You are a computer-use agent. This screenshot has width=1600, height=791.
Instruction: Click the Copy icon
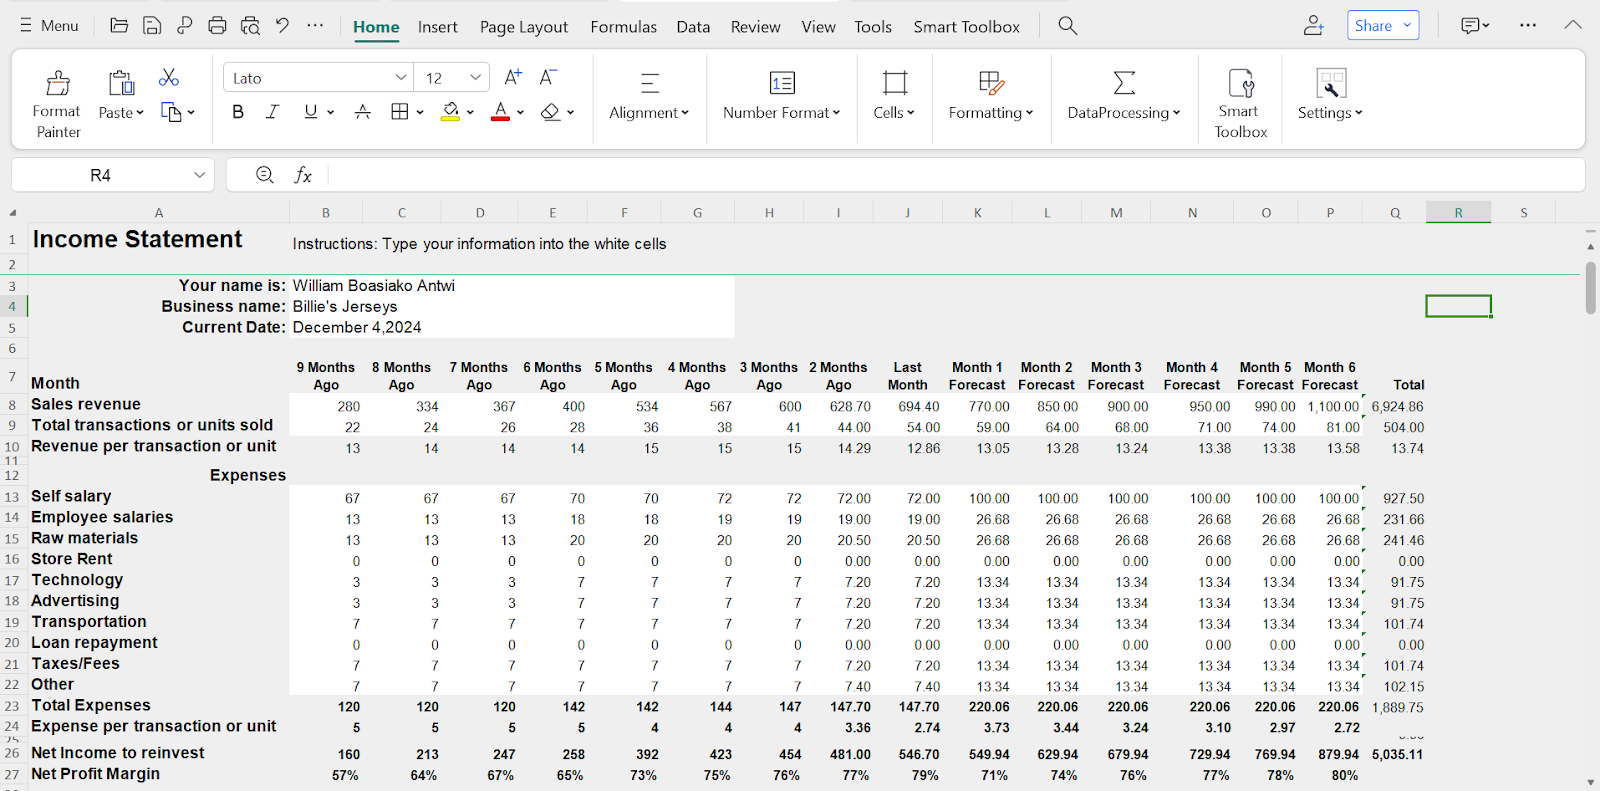[x=171, y=113]
